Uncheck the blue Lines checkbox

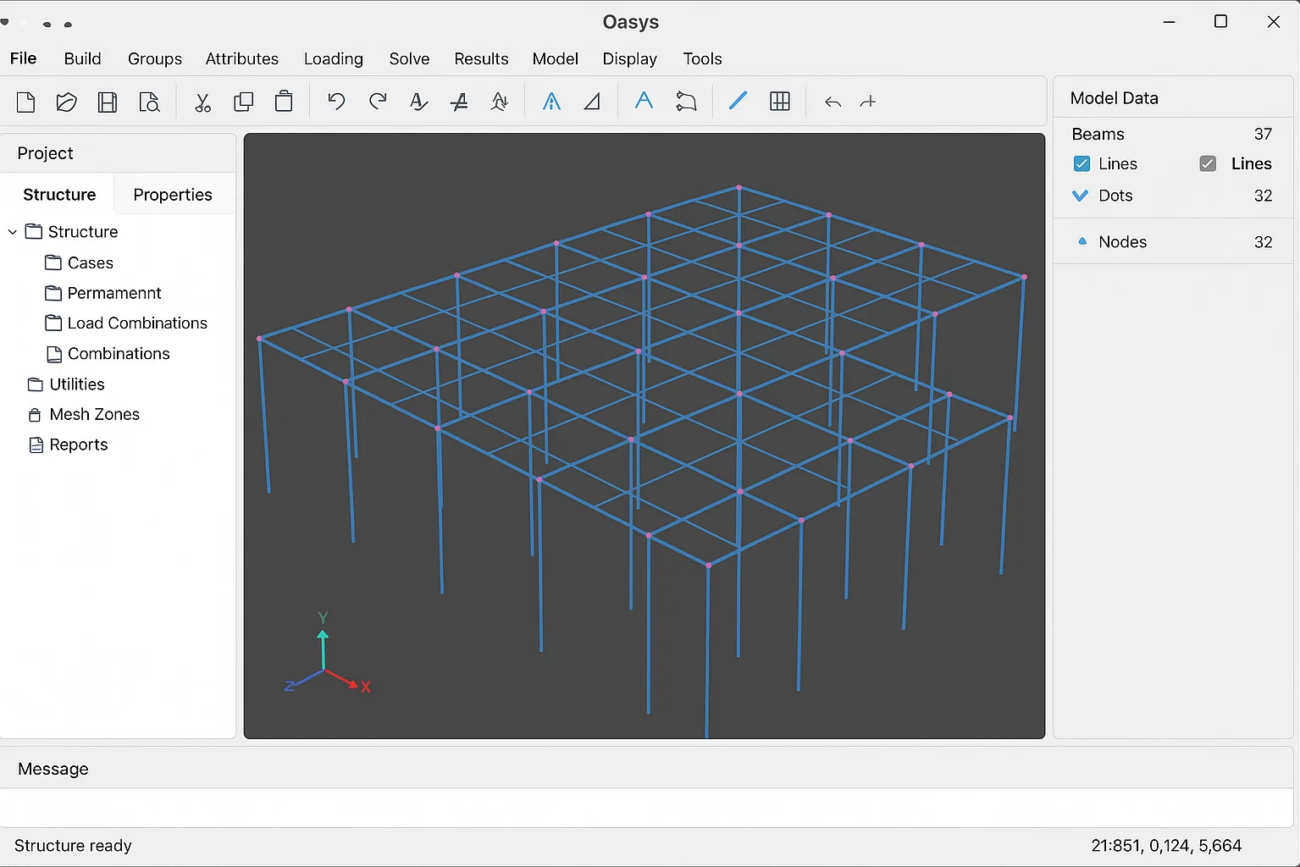point(1082,164)
